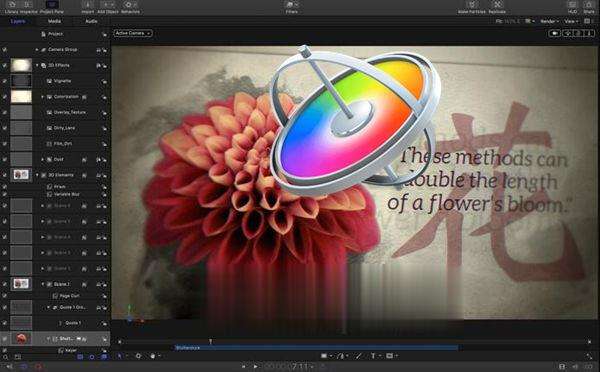Click the playhead in the mini-timeline

(x=210, y=341)
